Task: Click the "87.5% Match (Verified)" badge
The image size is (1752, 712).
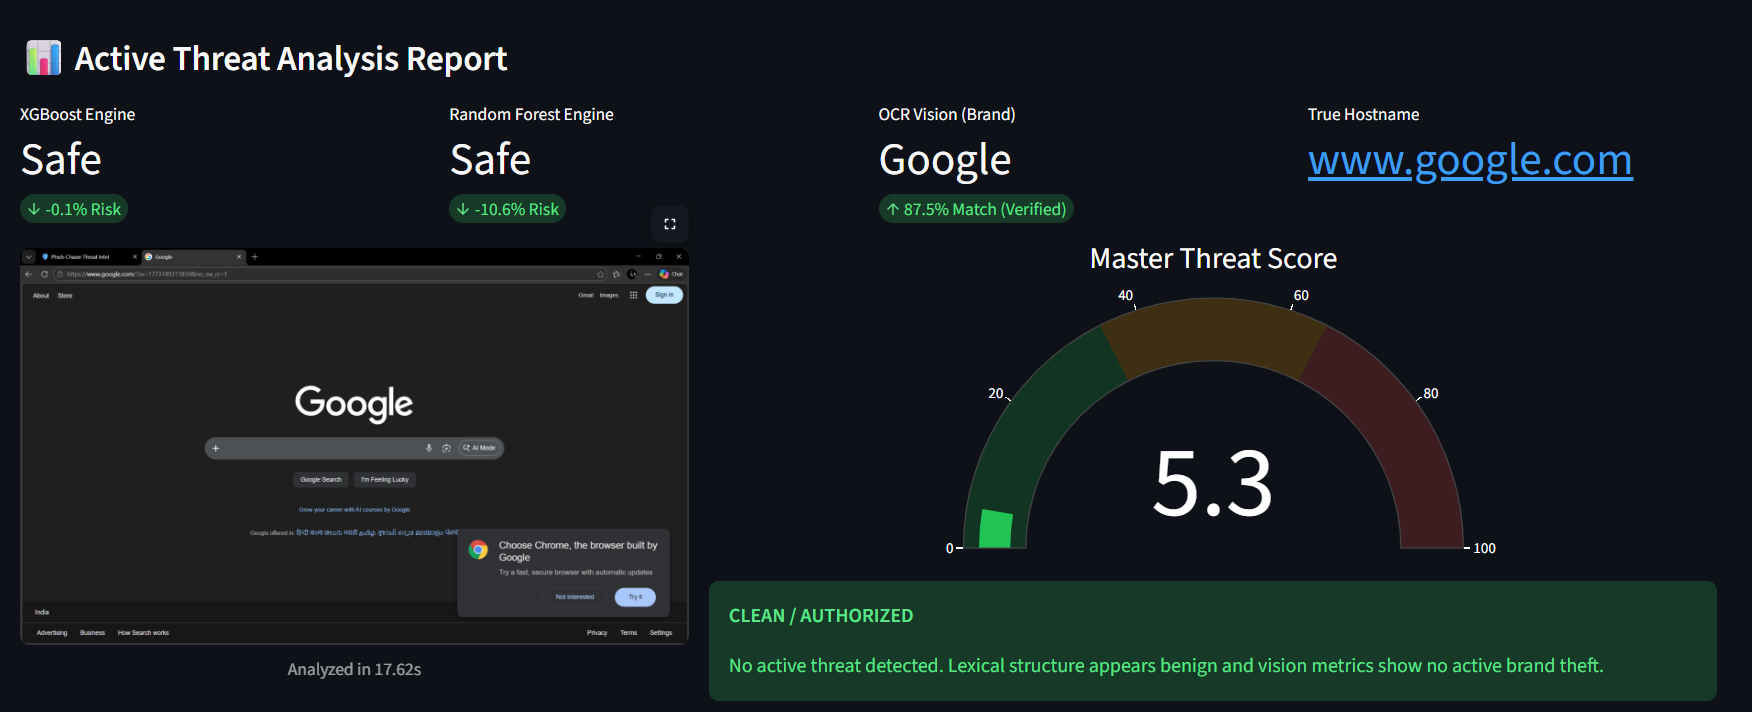Action: (x=976, y=209)
